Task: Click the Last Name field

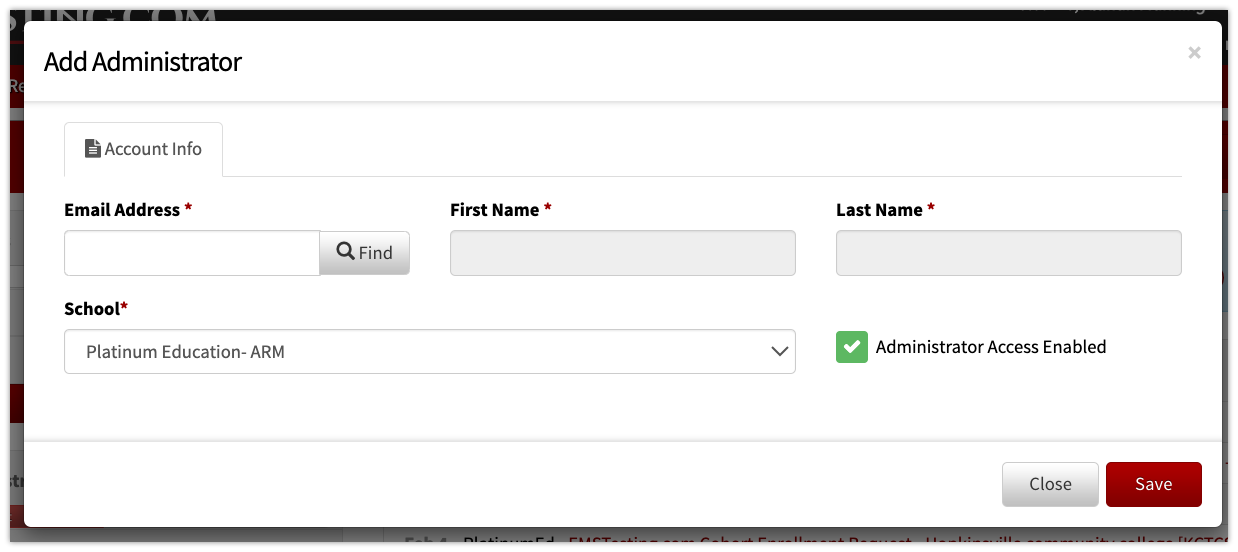Action: [x=1009, y=253]
